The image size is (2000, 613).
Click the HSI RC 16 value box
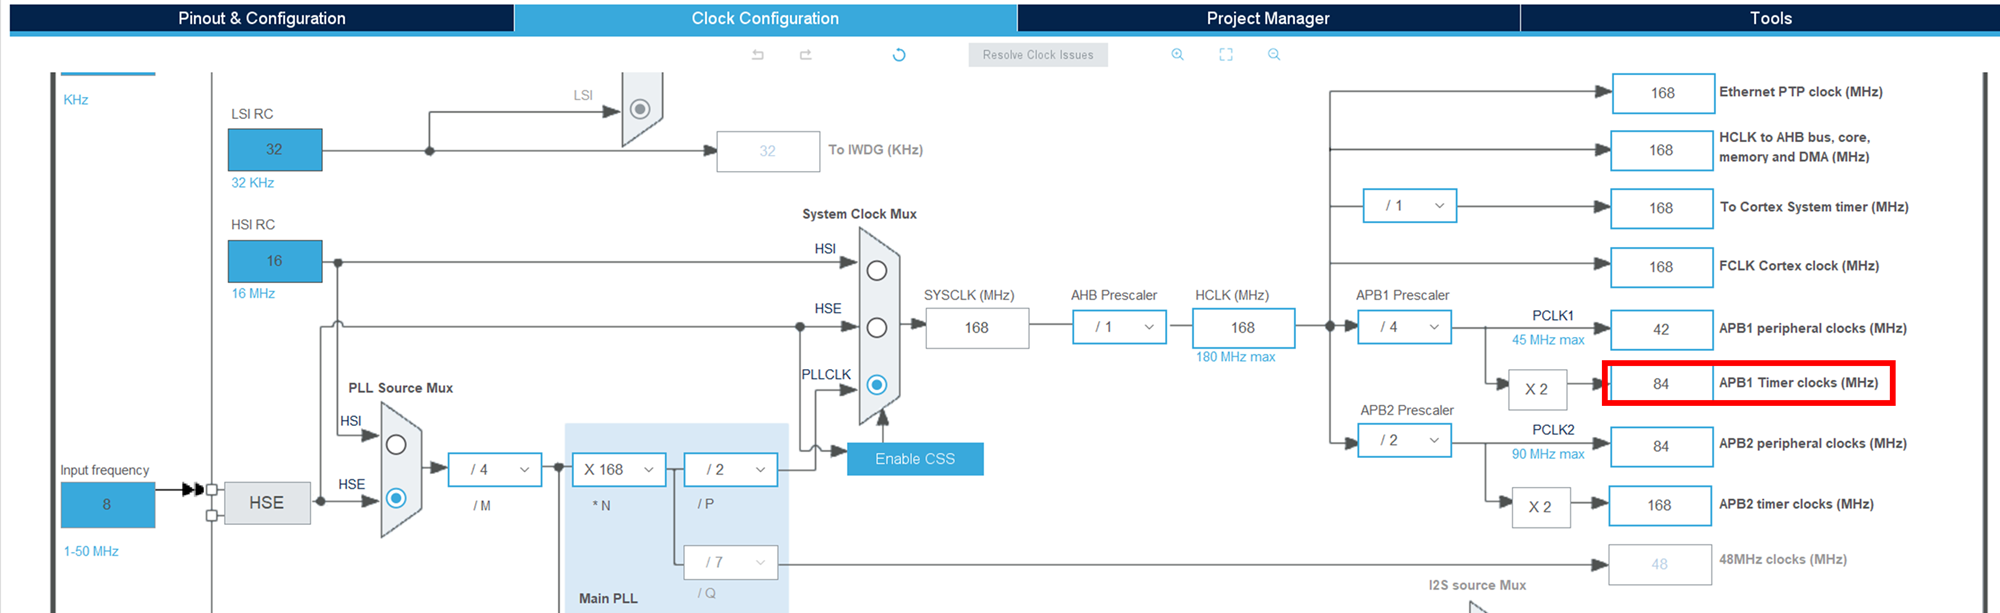(275, 261)
